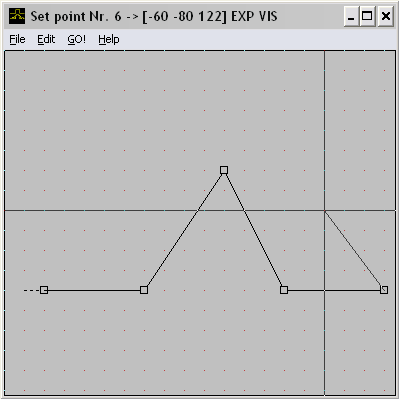Click the window title bar text
The image size is (399, 399).
(154, 16)
